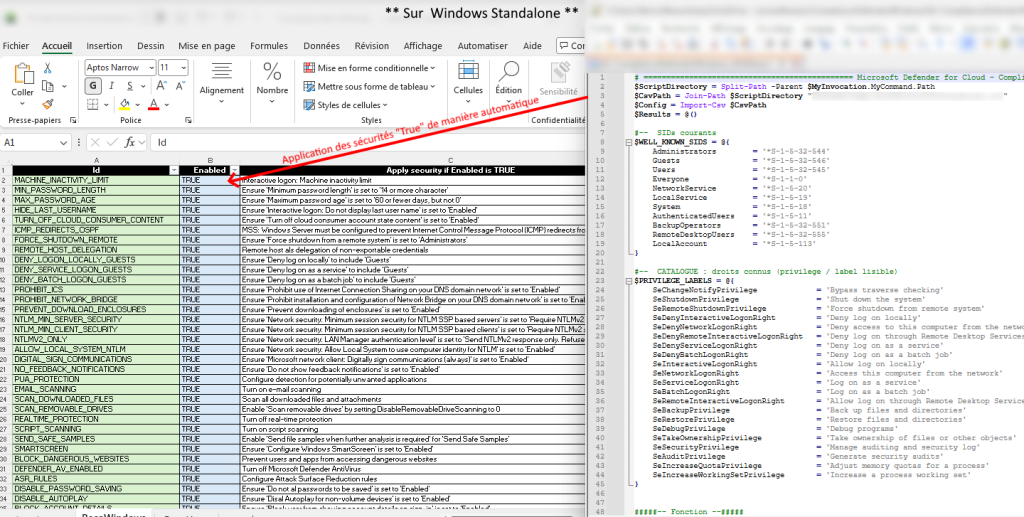Click the Administrators SID line in script
The width and height of the screenshot is (1024, 517).
(741, 151)
